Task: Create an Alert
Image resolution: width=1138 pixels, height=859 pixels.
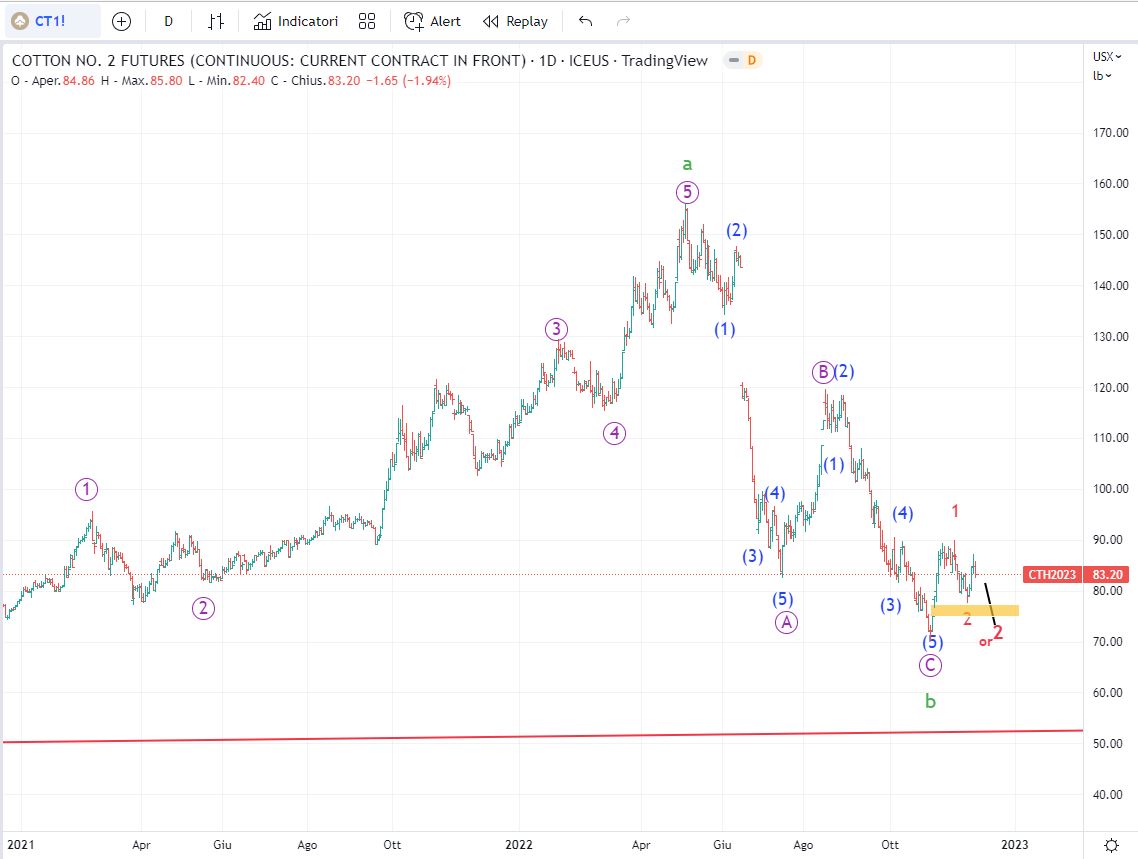Action: pyautogui.click(x=432, y=22)
